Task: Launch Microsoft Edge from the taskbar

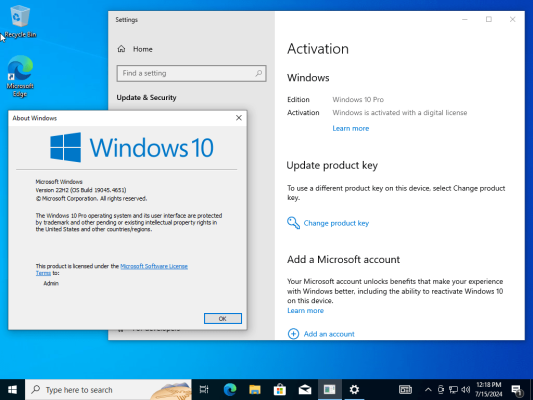Action: point(230,389)
